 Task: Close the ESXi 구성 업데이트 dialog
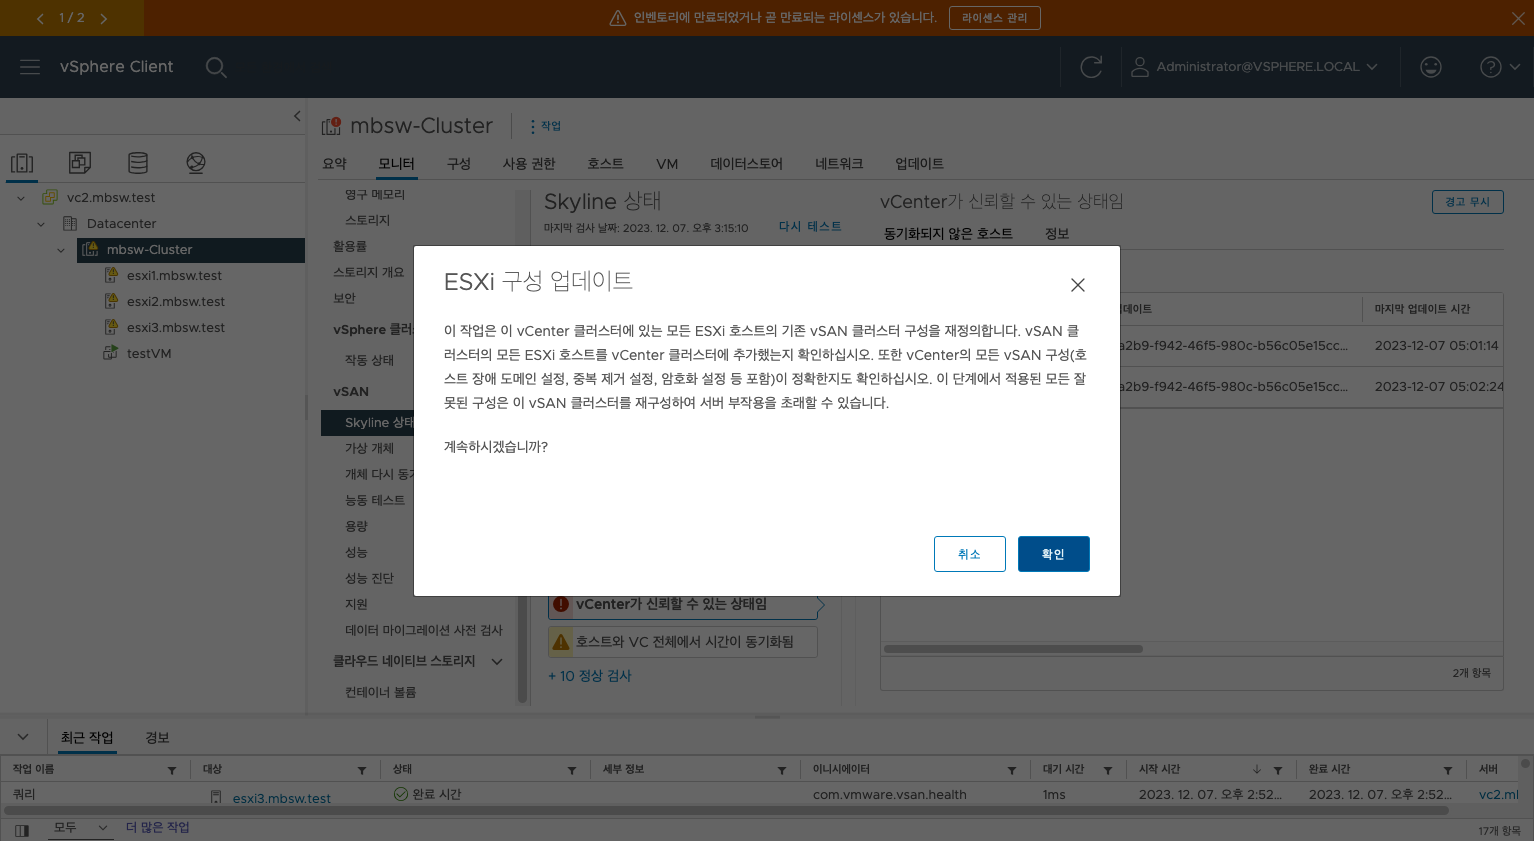(1077, 285)
